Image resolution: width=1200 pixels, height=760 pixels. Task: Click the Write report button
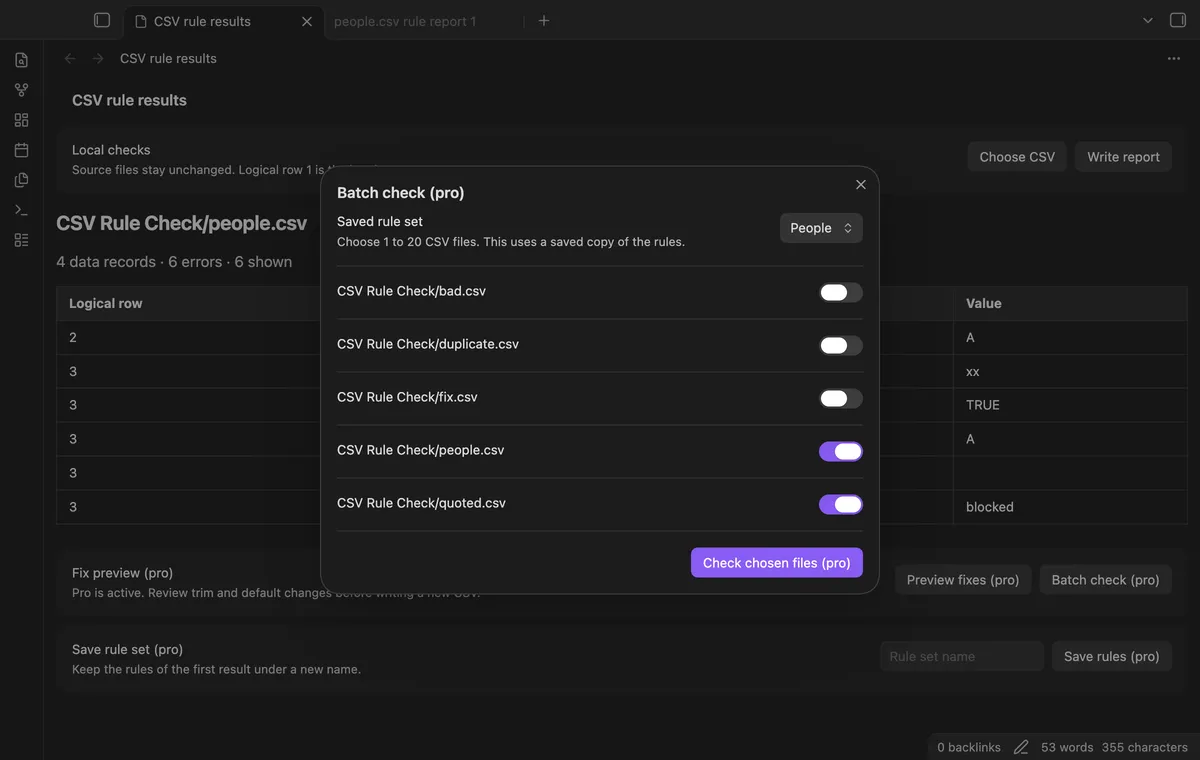[x=1123, y=157]
